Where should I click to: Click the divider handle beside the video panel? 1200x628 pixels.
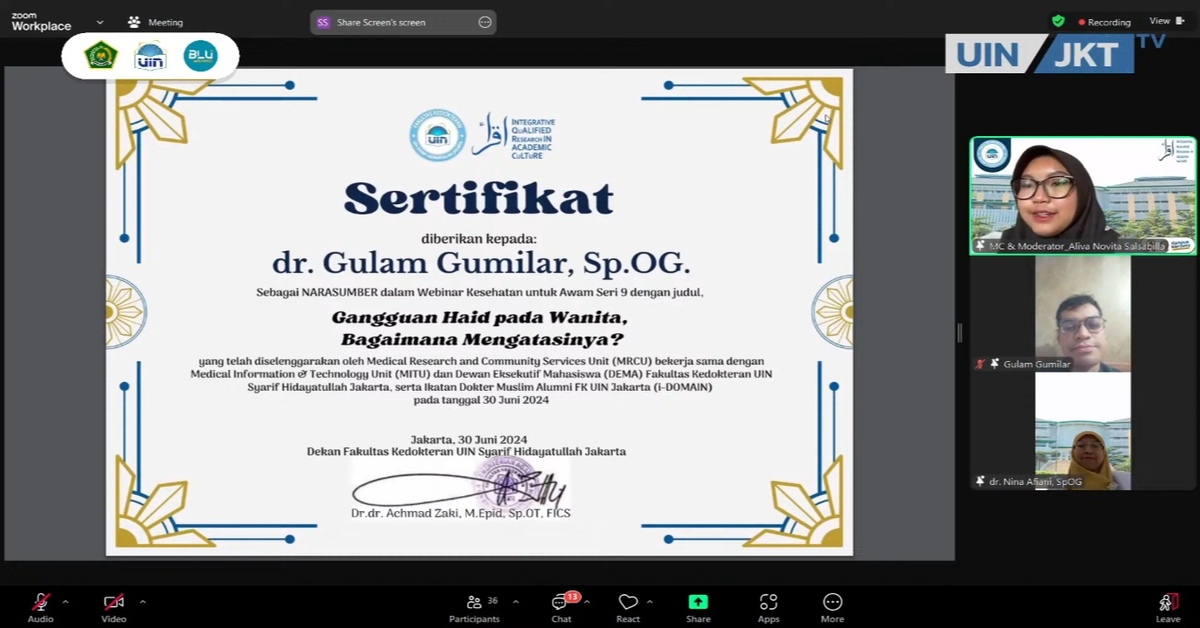(x=959, y=332)
